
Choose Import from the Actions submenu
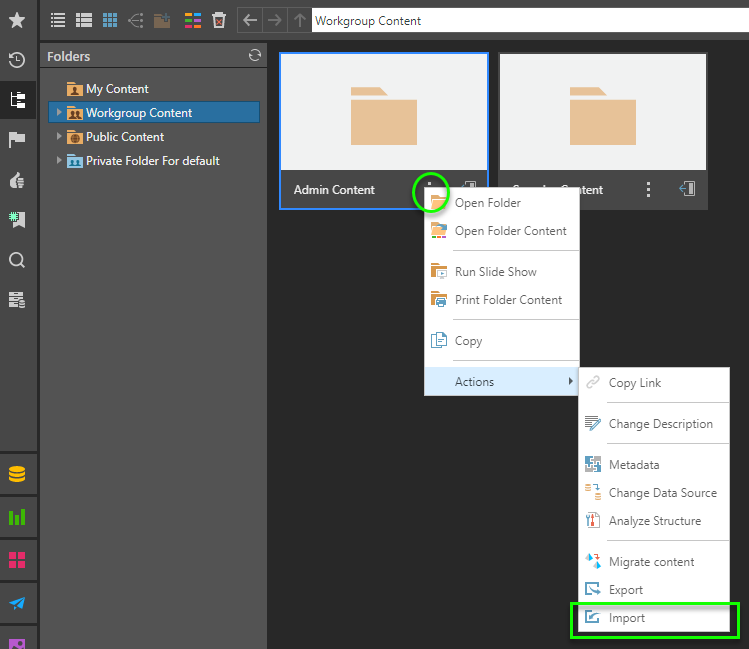point(627,618)
